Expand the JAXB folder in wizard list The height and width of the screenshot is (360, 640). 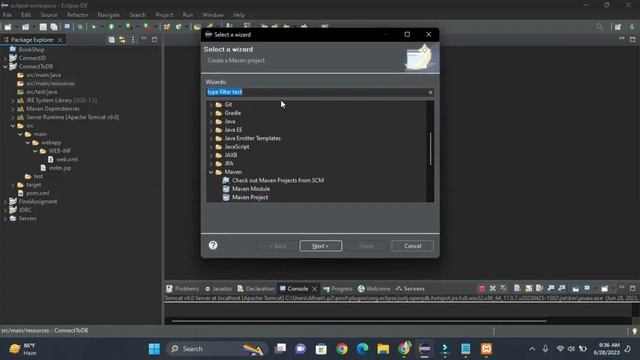211,156
